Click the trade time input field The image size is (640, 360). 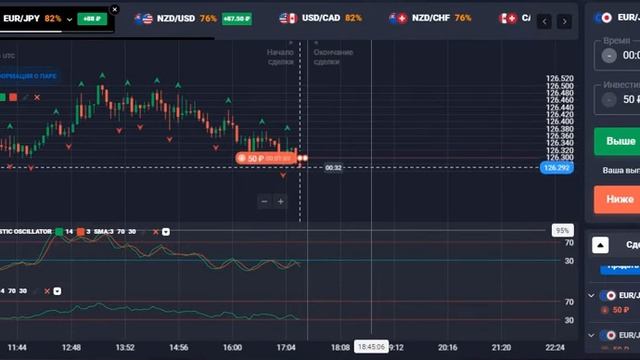617,55
